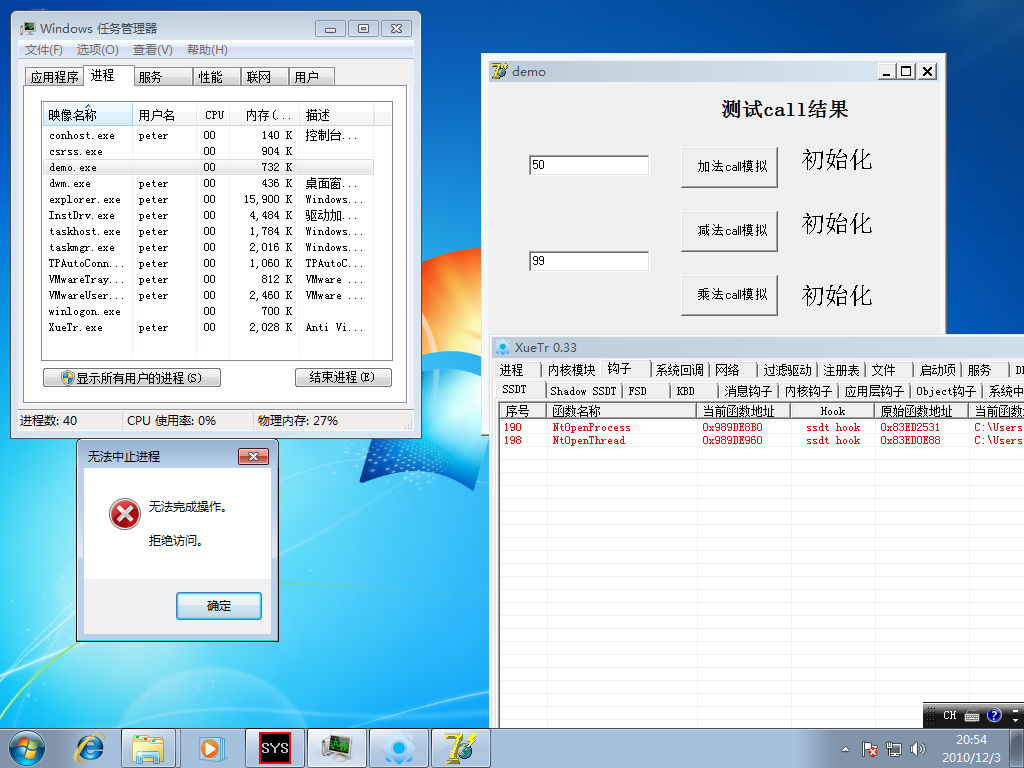
Task: Switch to SYS driver loader taskbar icon
Action: coord(274,748)
